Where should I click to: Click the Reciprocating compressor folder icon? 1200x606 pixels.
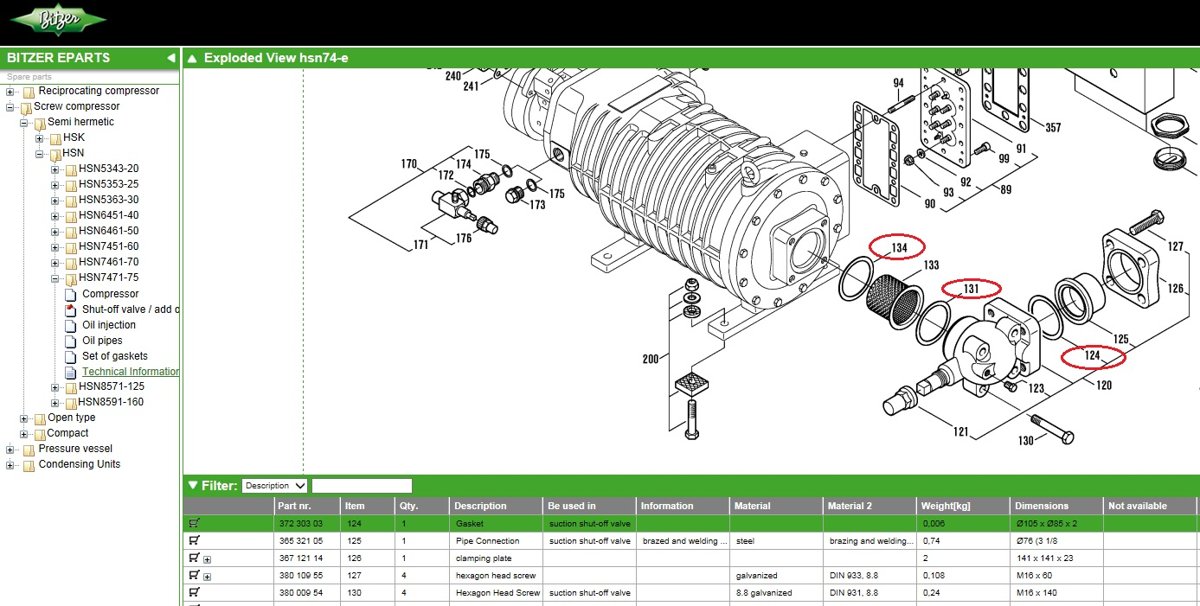point(27,92)
